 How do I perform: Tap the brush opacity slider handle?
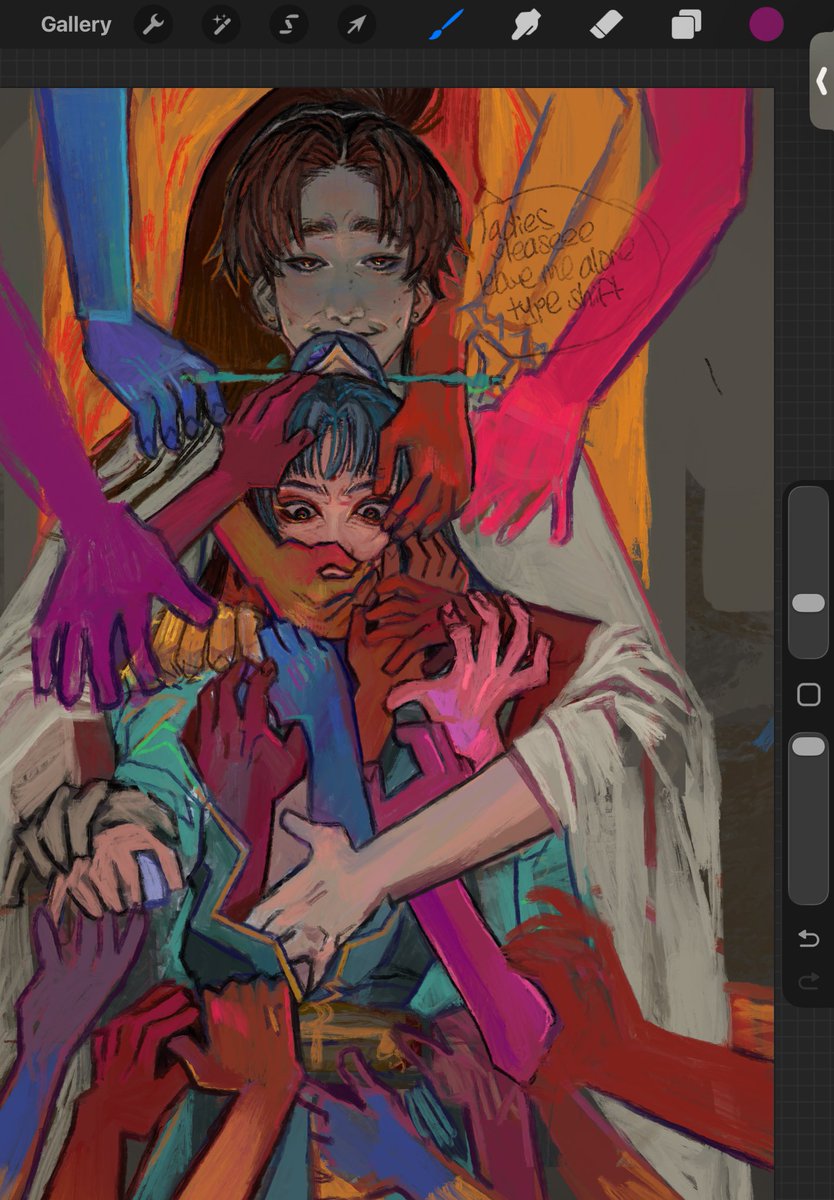pos(808,747)
